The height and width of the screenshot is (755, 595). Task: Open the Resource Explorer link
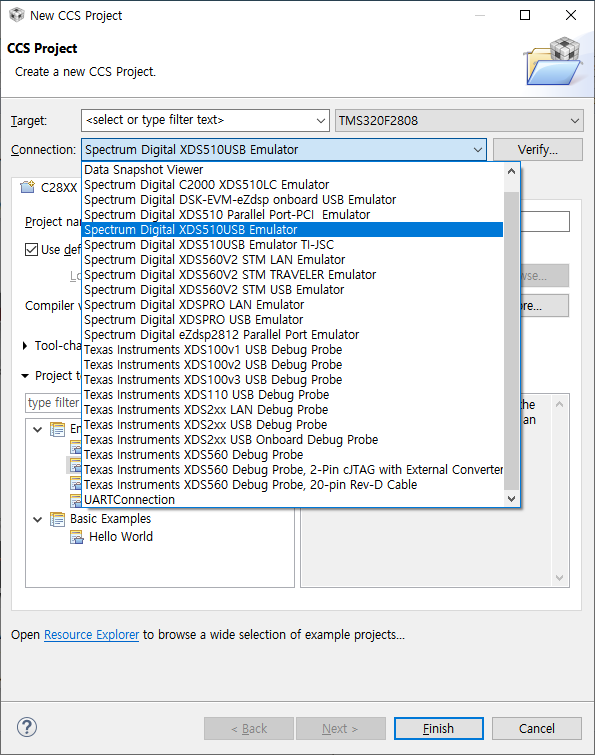[91, 635]
